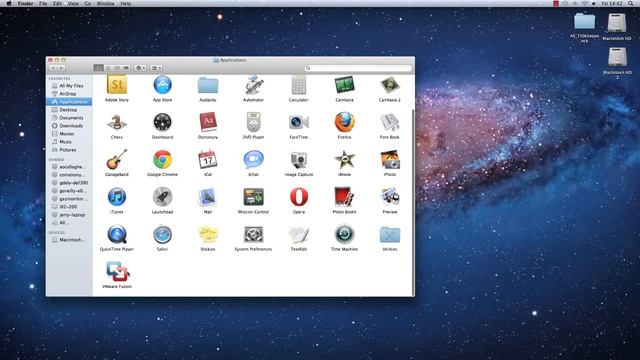Select the Launchpad rocket icon
The width and height of the screenshot is (640, 360).
pos(162,197)
